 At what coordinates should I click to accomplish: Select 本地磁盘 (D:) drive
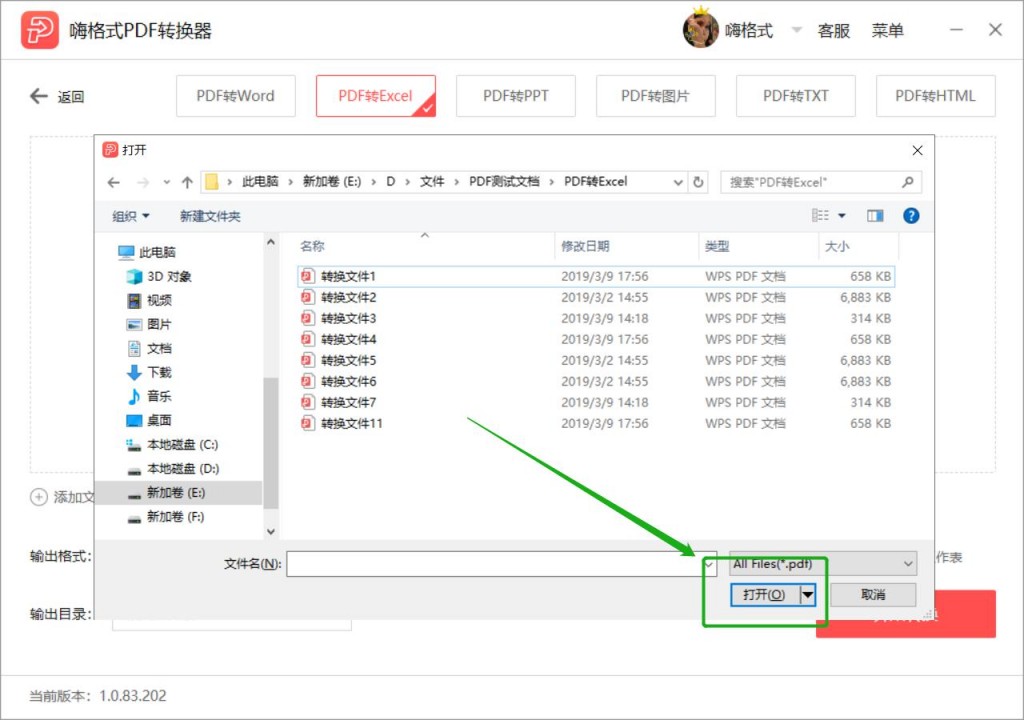point(173,469)
